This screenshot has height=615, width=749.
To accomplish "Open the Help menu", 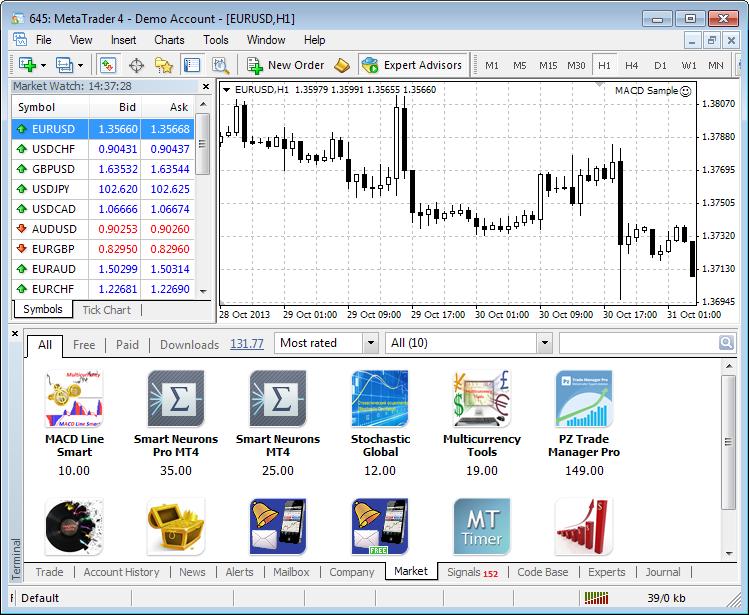I will (314, 40).
